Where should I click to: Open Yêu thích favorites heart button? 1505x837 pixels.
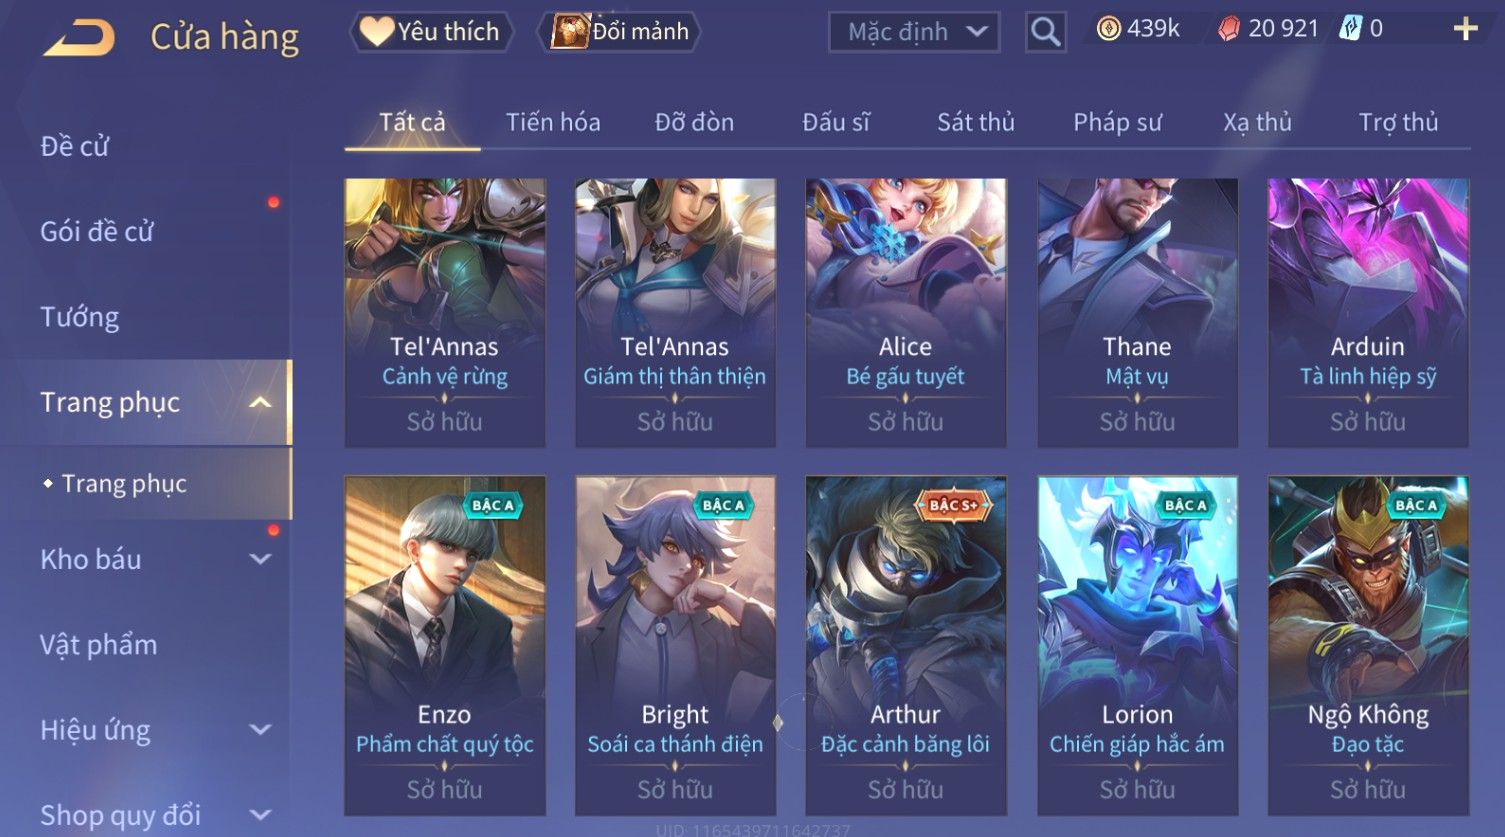[430, 32]
